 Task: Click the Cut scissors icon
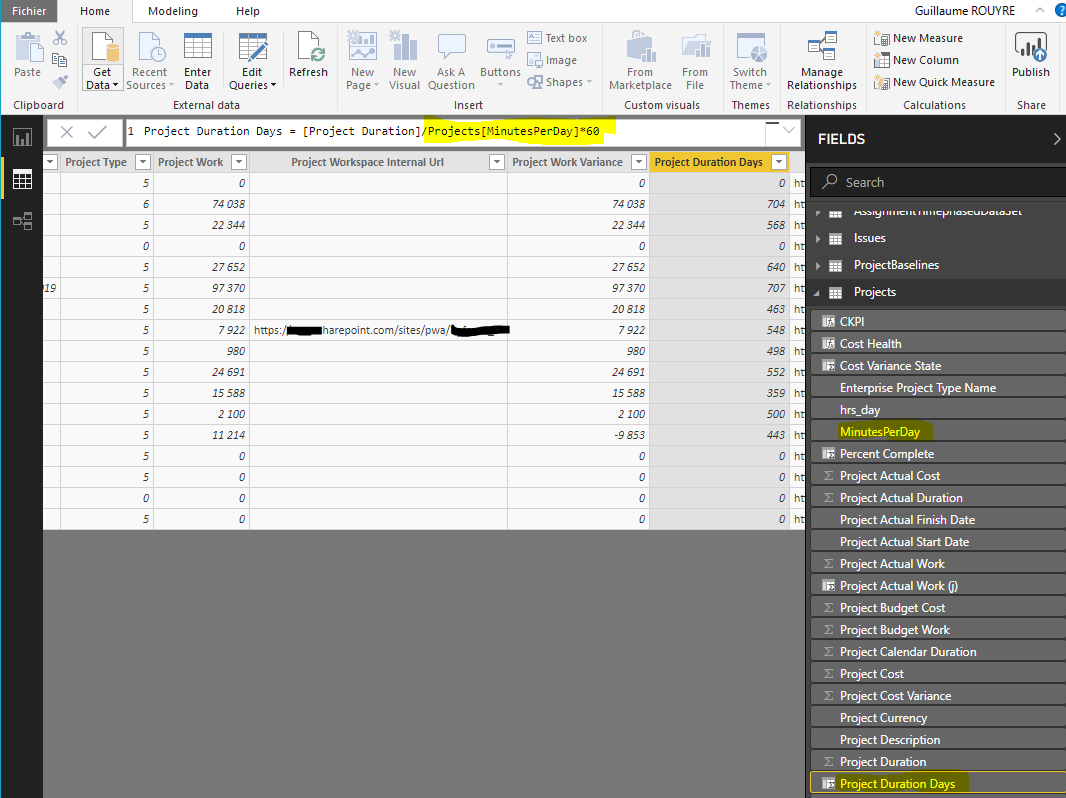(x=60, y=39)
